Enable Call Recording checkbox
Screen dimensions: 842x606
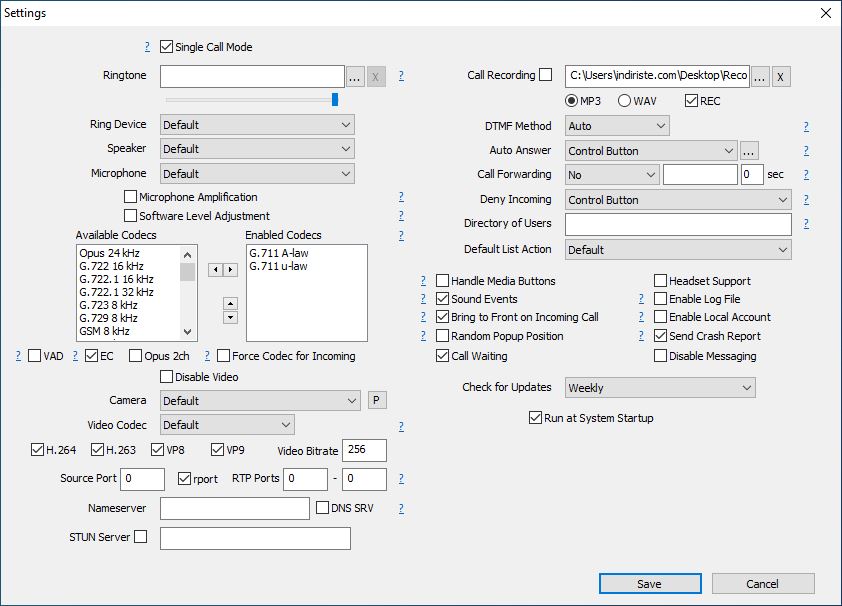tap(546, 75)
